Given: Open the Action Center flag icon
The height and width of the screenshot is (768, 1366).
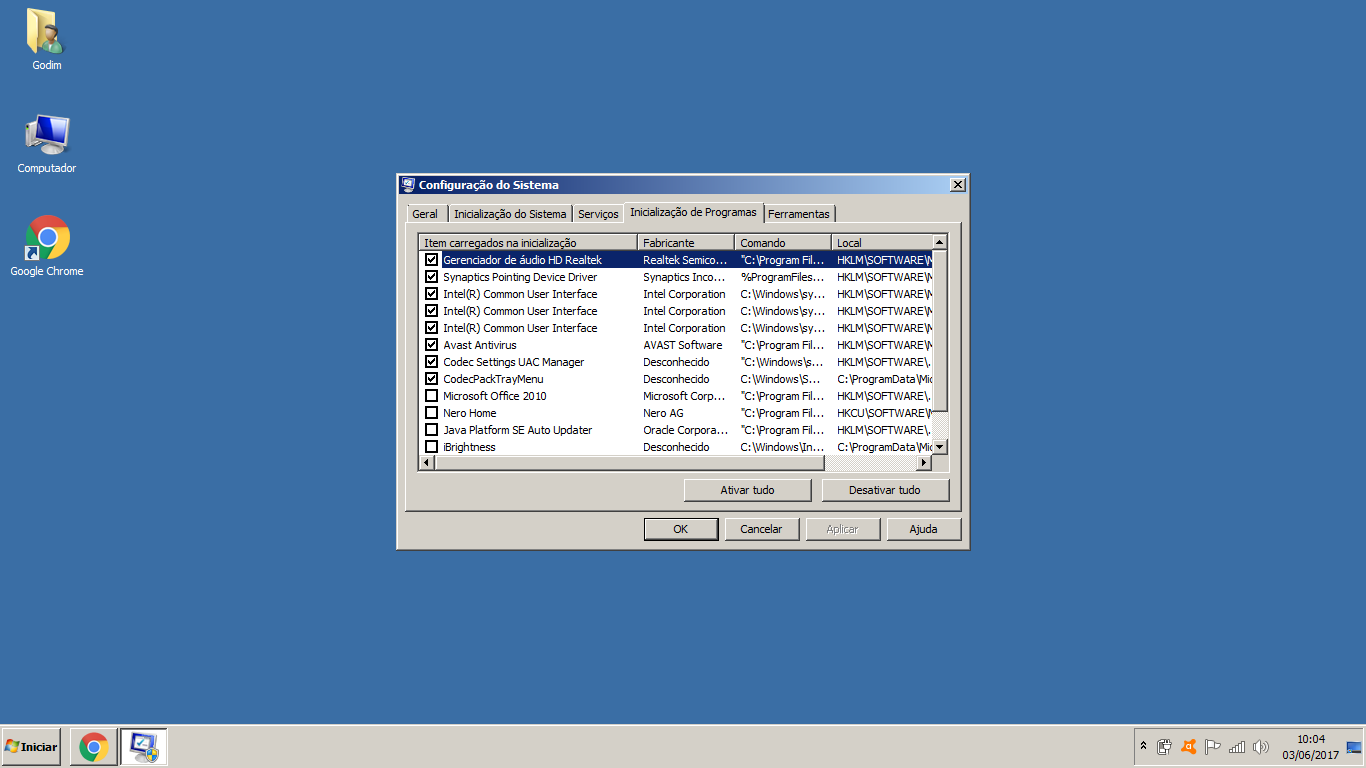Looking at the screenshot, I should (1213, 747).
